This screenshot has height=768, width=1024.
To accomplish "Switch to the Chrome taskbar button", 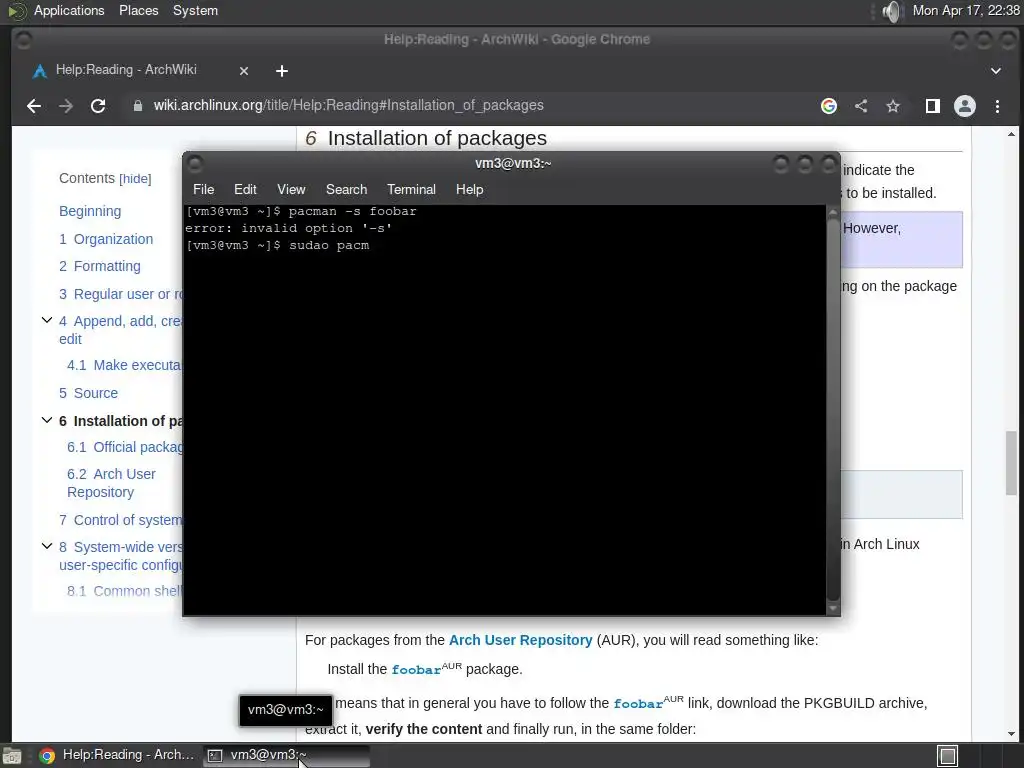I will click(x=116, y=755).
